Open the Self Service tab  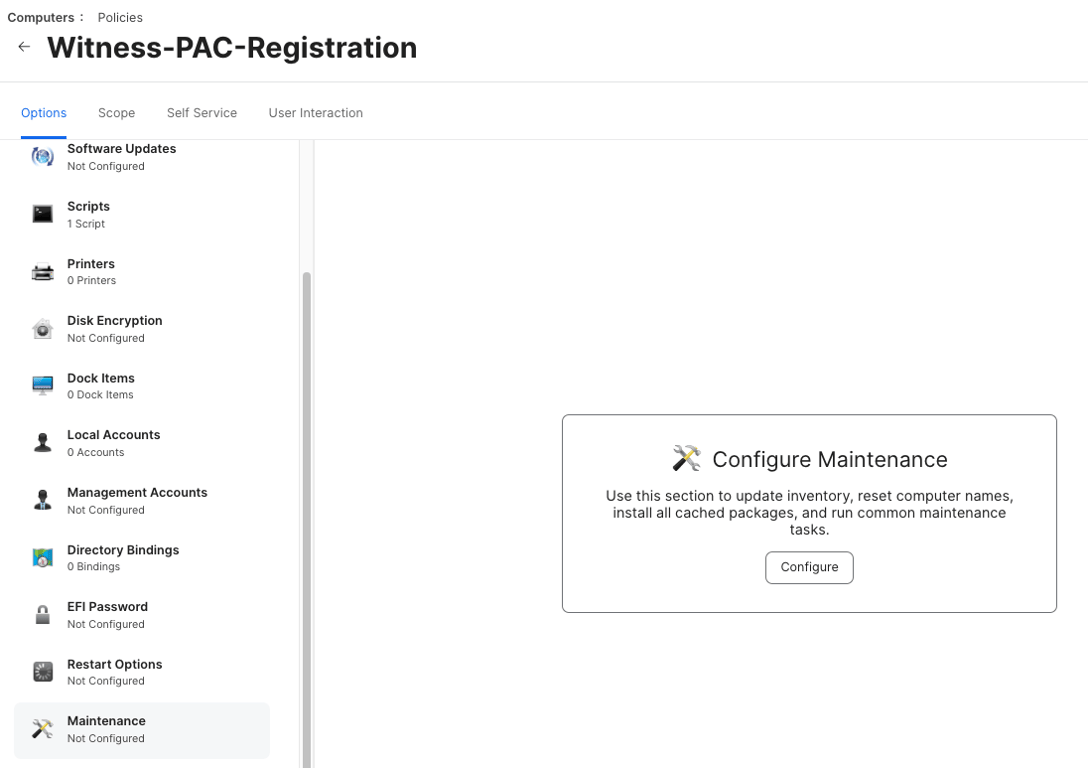[202, 113]
